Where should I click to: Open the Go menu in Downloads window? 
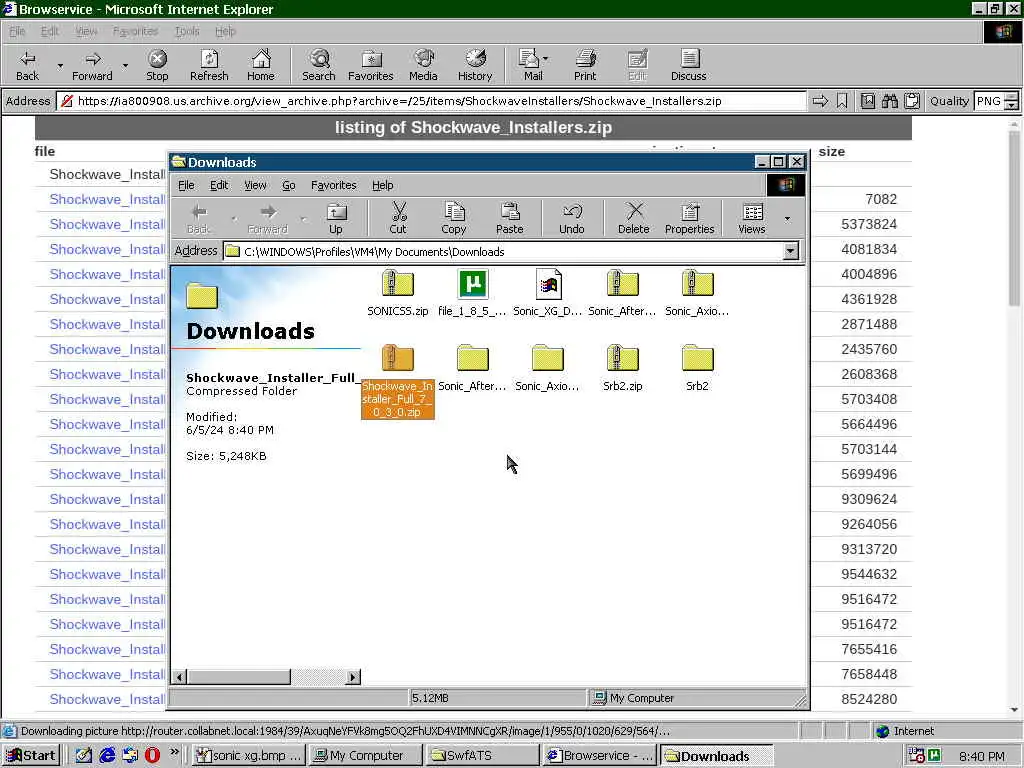coord(289,185)
